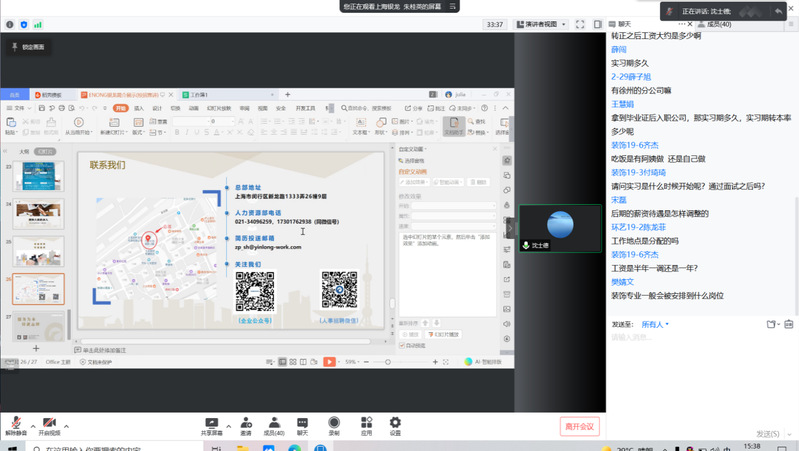The width and height of the screenshot is (799, 451).
Task: Select 沈士佳 participant video thumbnail
Action: coord(560,228)
